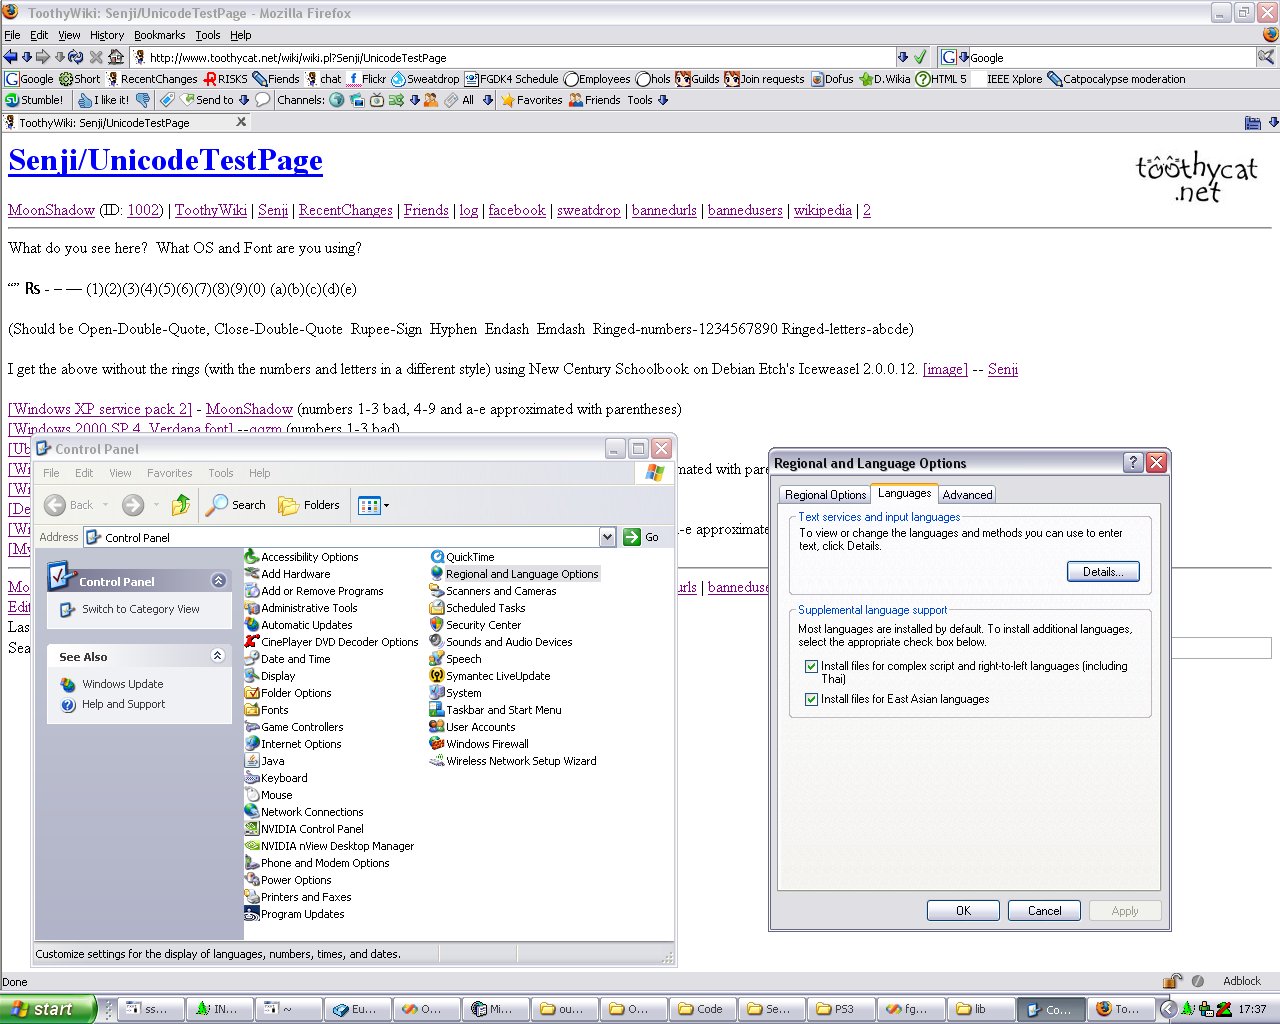Viewport: 1280px width, 1024px height.
Task: Open Control Panel Address bar dropdown
Action: pyautogui.click(x=607, y=537)
